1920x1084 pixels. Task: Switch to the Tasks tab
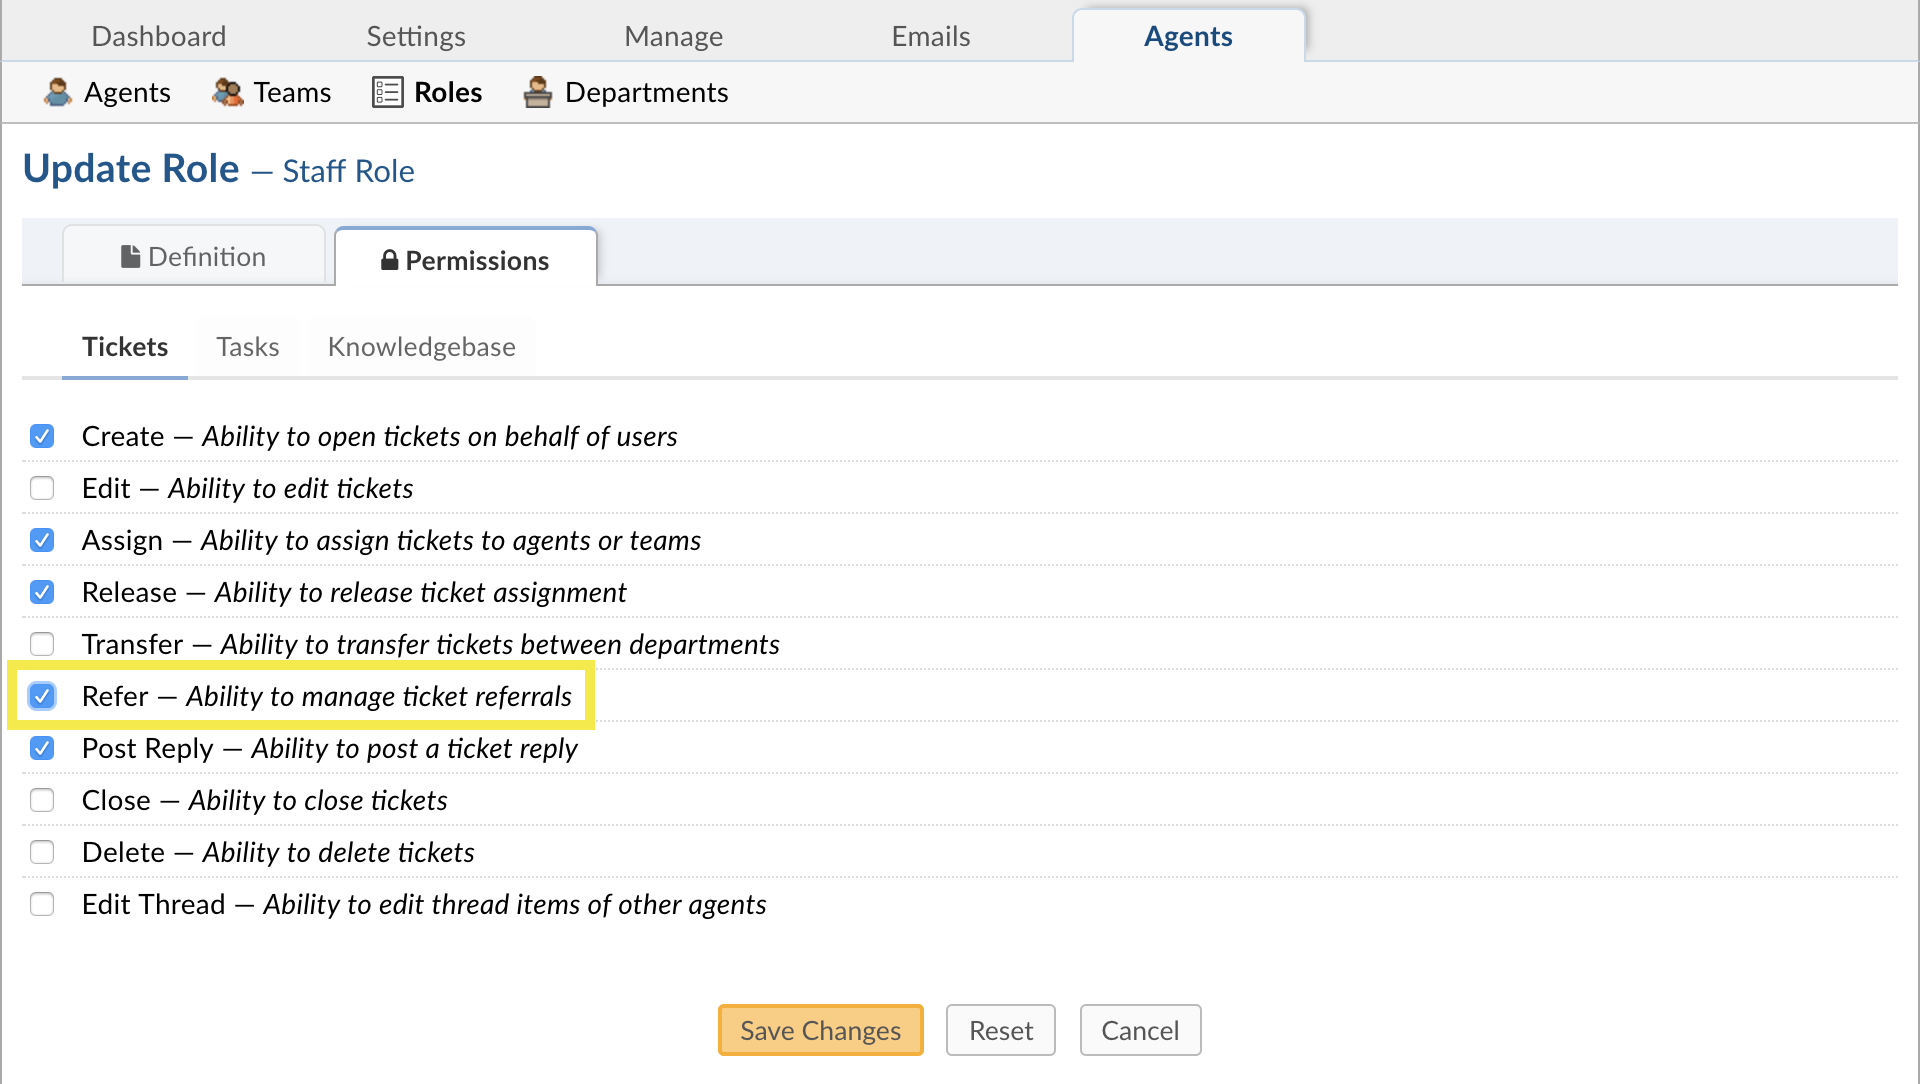tap(247, 347)
